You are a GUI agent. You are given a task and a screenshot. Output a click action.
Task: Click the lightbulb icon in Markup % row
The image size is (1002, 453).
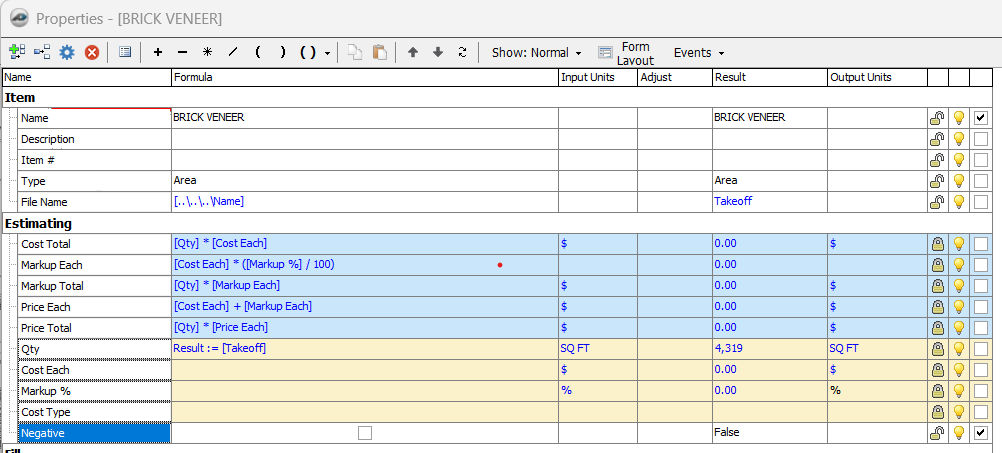pos(958,391)
